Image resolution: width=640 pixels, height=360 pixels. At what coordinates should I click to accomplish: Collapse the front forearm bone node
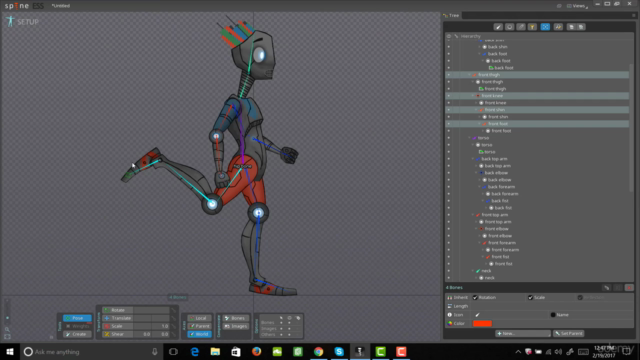(x=480, y=243)
